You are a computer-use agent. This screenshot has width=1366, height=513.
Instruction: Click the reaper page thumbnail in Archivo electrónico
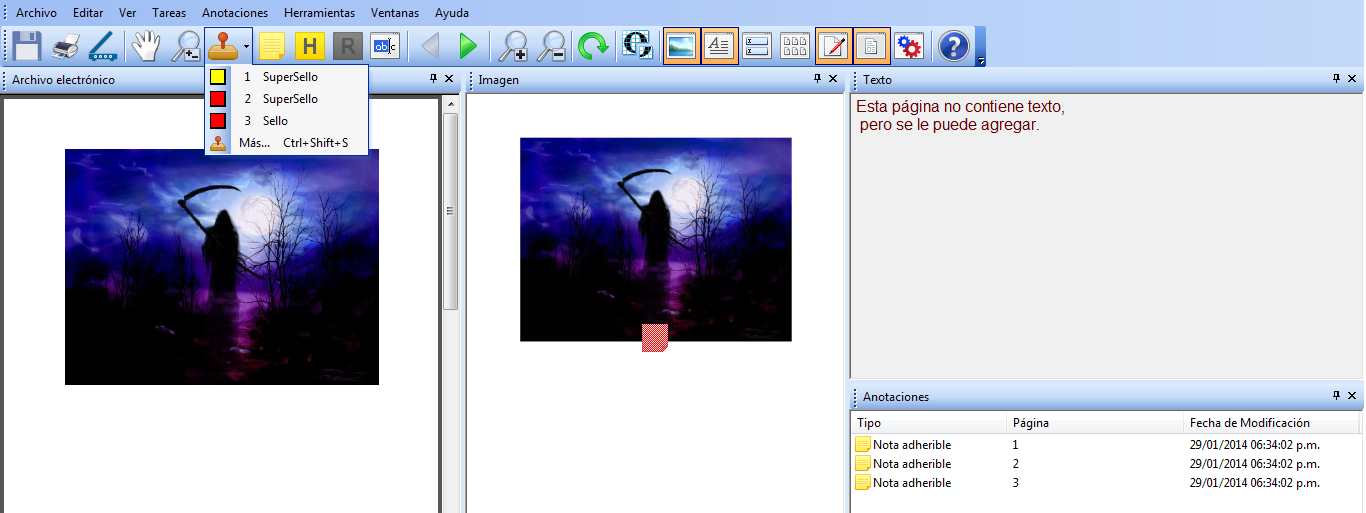pyautogui.click(x=222, y=267)
